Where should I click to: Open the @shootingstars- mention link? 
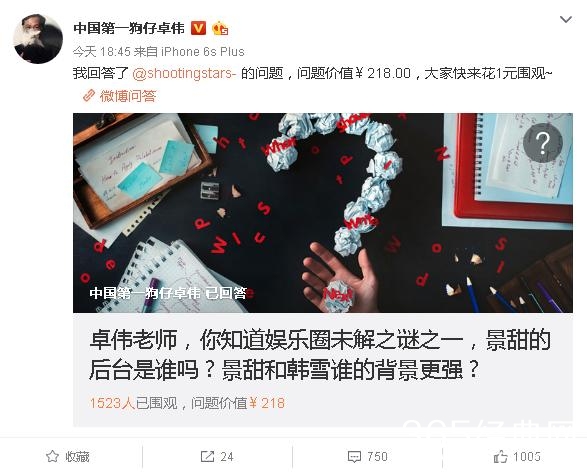point(184,73)
